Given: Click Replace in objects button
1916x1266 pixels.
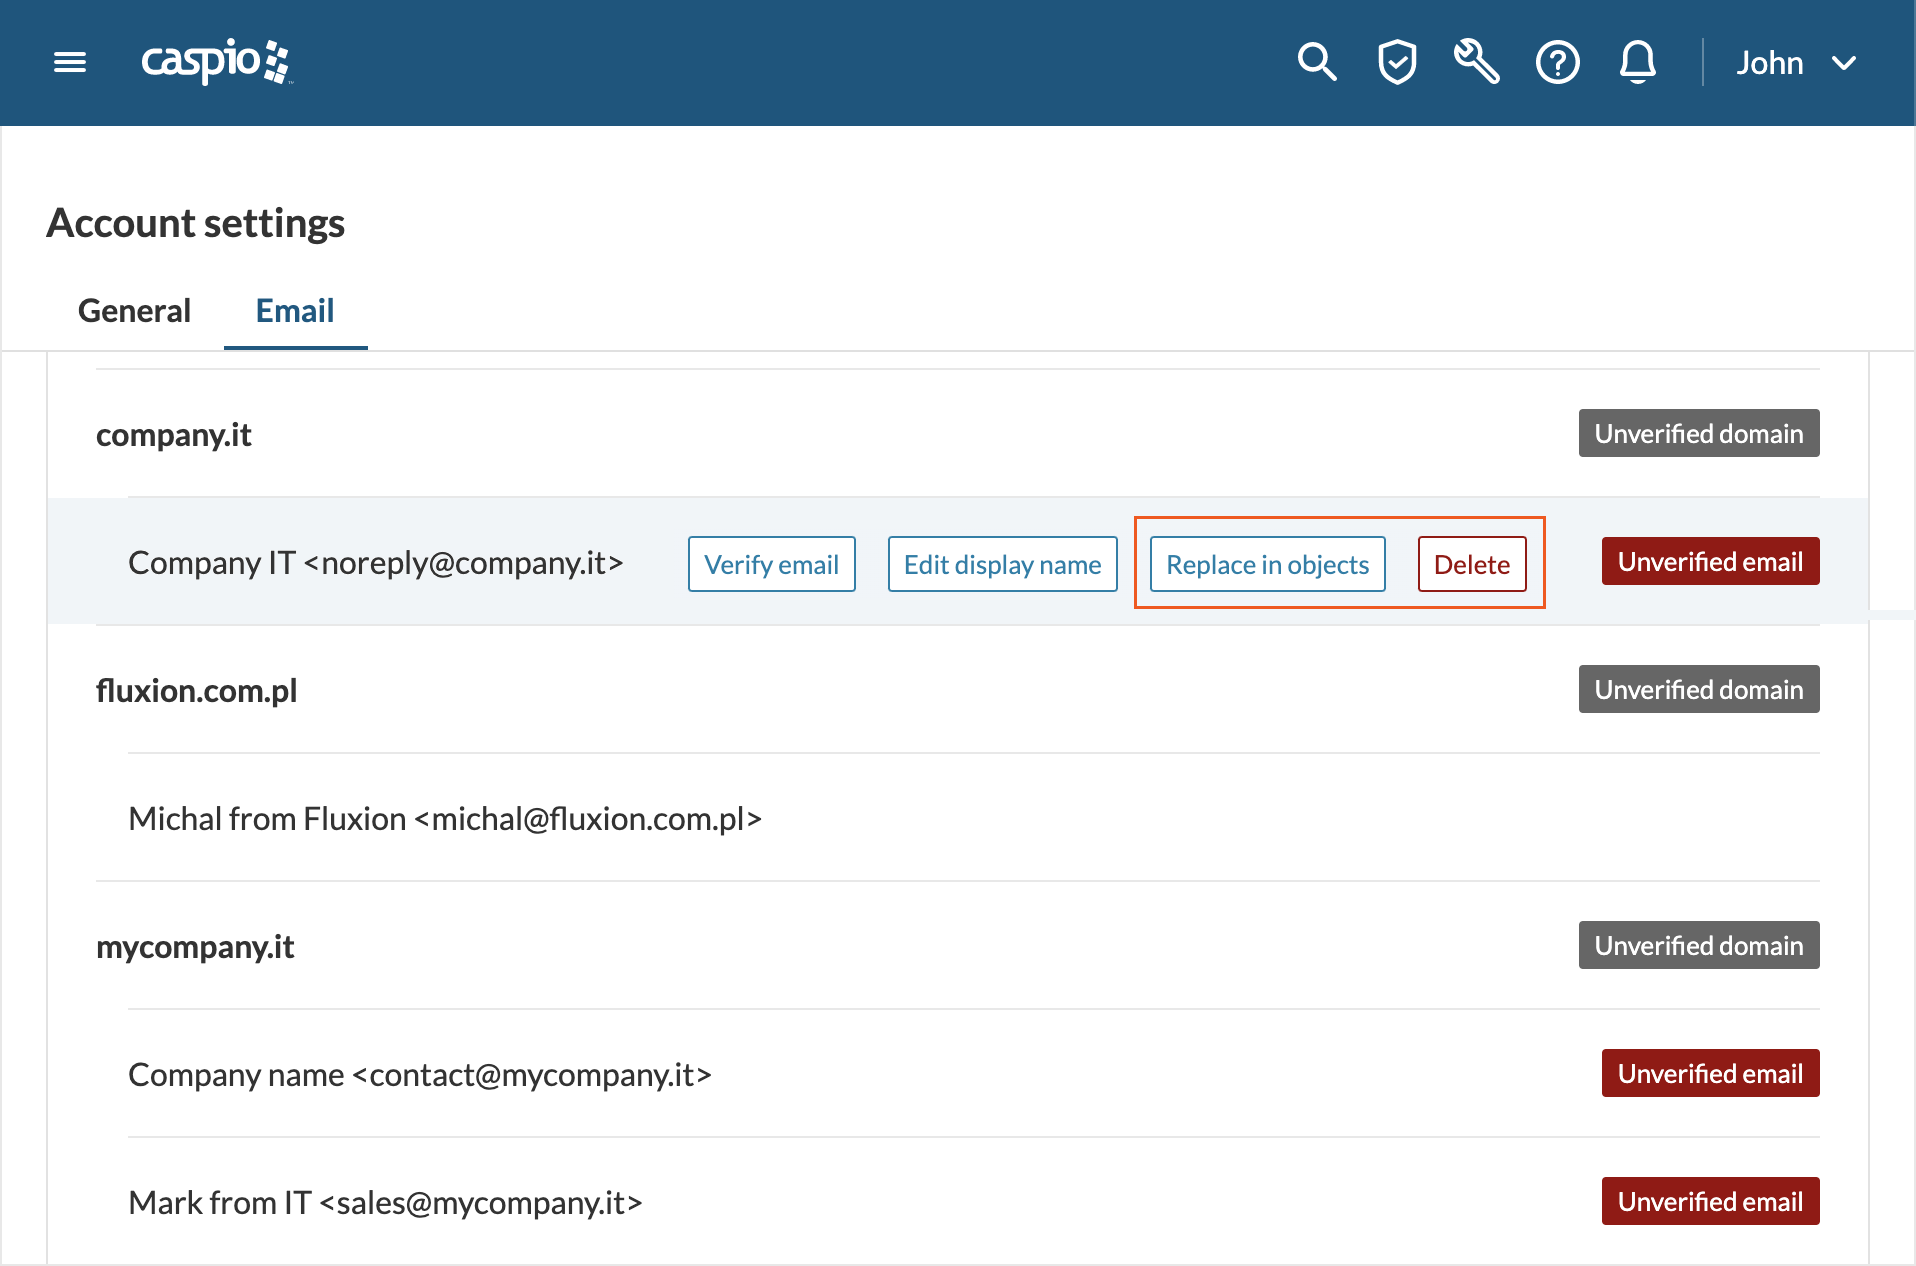Looking at the screenshot, I should click(x=1267, y=564).
